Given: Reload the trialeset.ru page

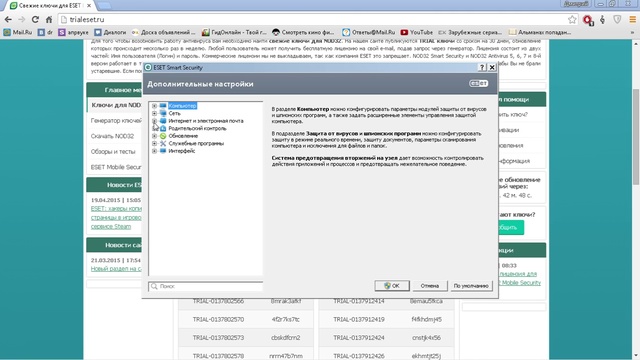Looking at the screenshot, I should pyautogui.click(x=35, y=19).
